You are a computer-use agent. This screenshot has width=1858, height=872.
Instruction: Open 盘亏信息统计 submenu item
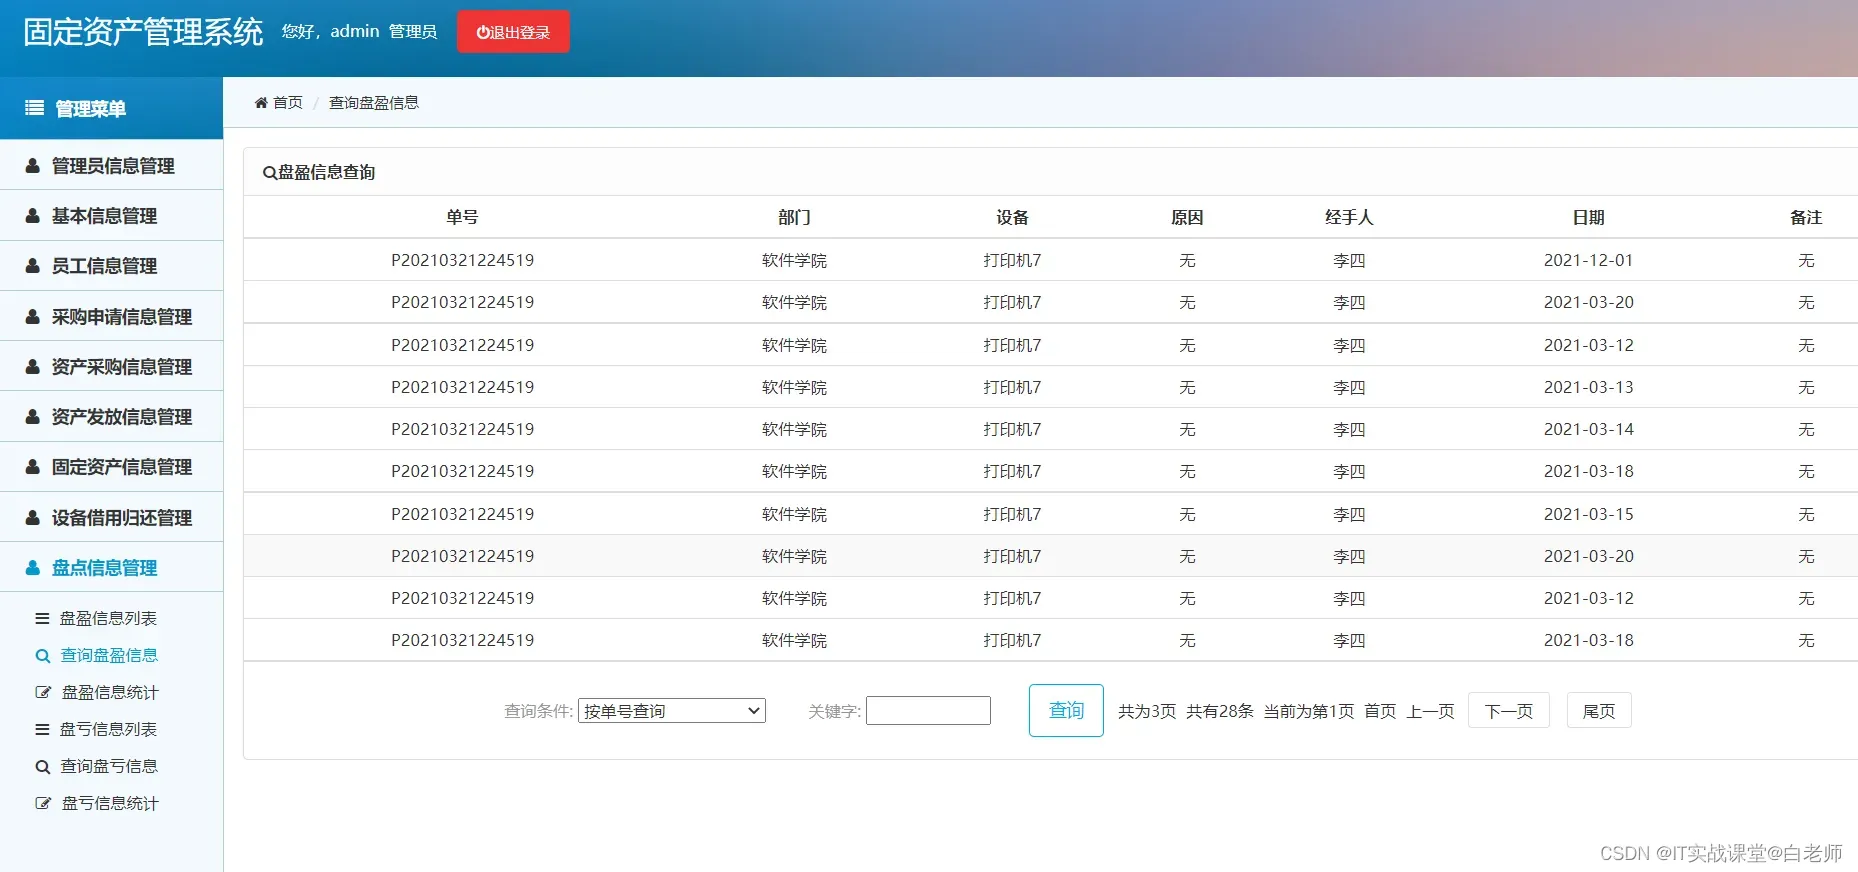click(110, 803)
